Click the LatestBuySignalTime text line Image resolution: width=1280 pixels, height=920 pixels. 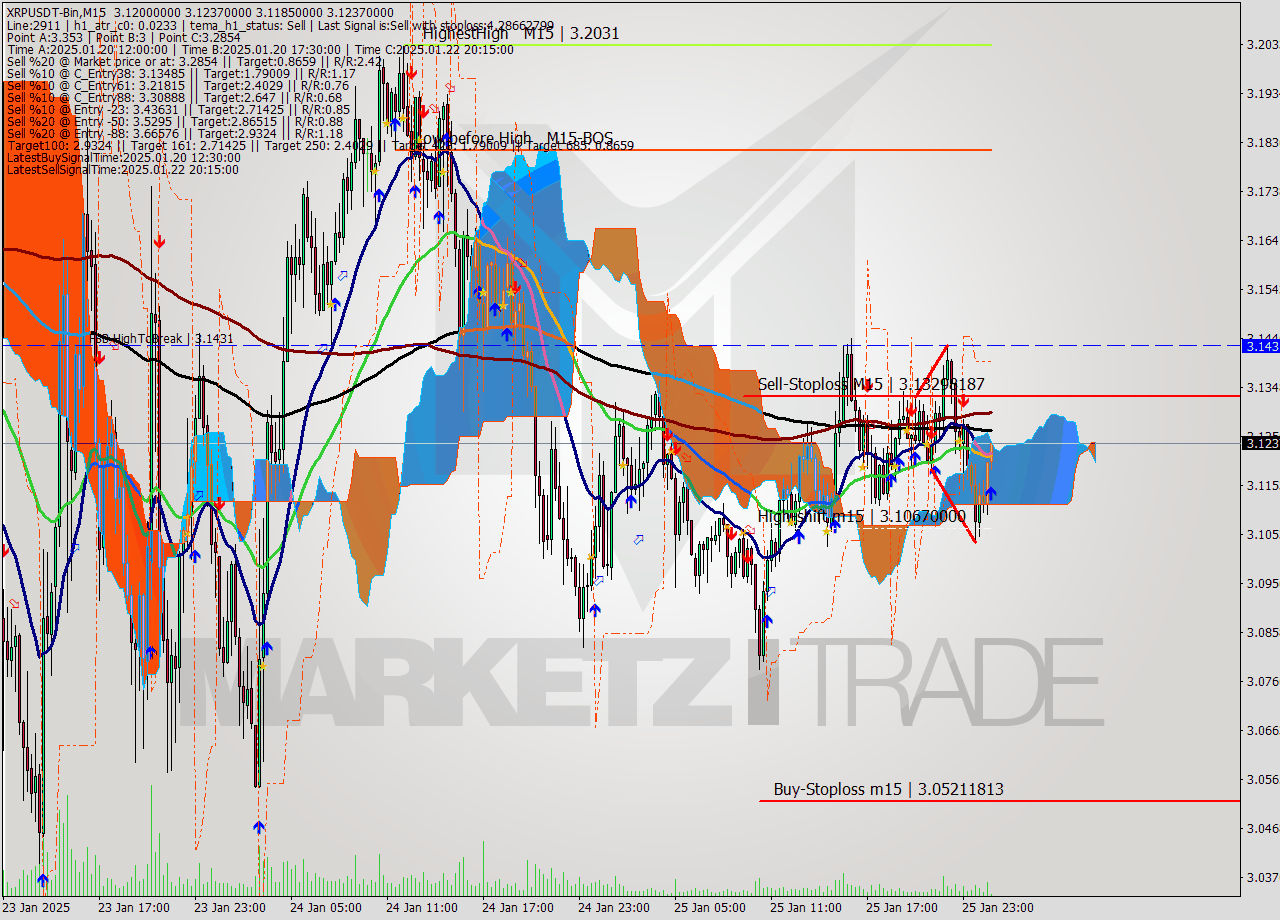tap(123, 157)
